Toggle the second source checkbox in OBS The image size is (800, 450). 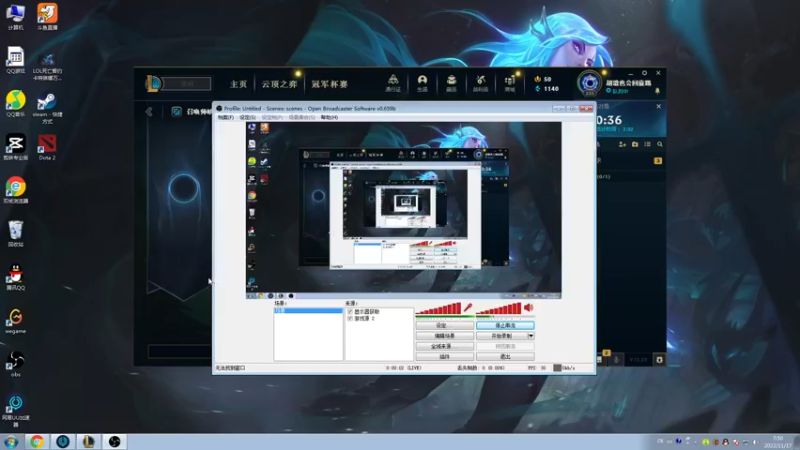click(x=350, y=318)
